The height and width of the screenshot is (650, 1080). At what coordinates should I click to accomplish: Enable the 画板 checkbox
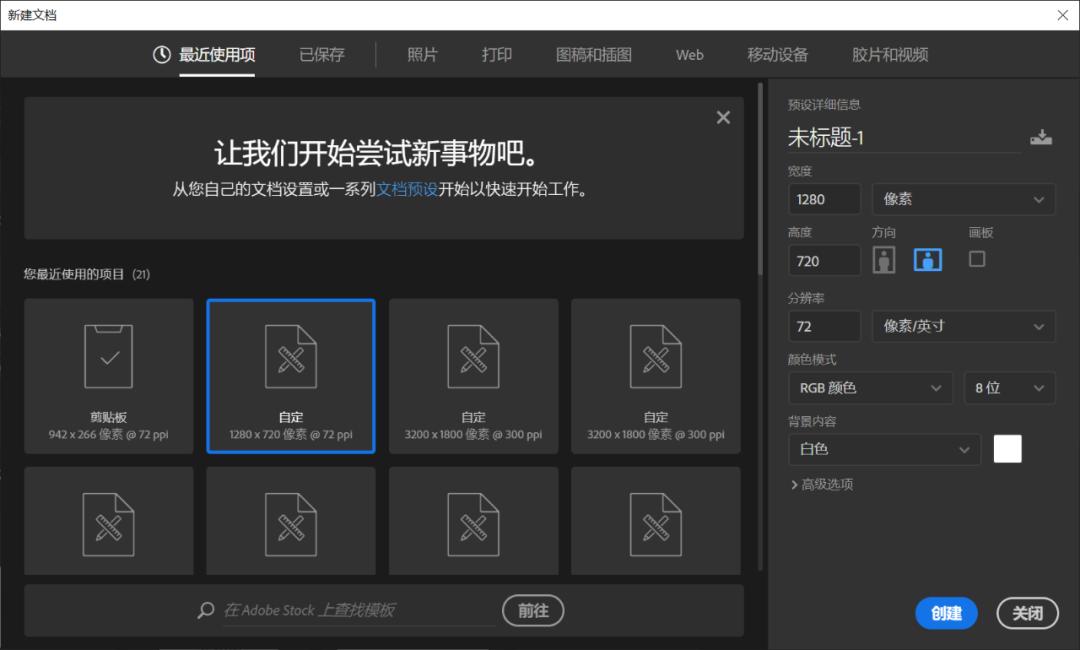pos(977,259)
